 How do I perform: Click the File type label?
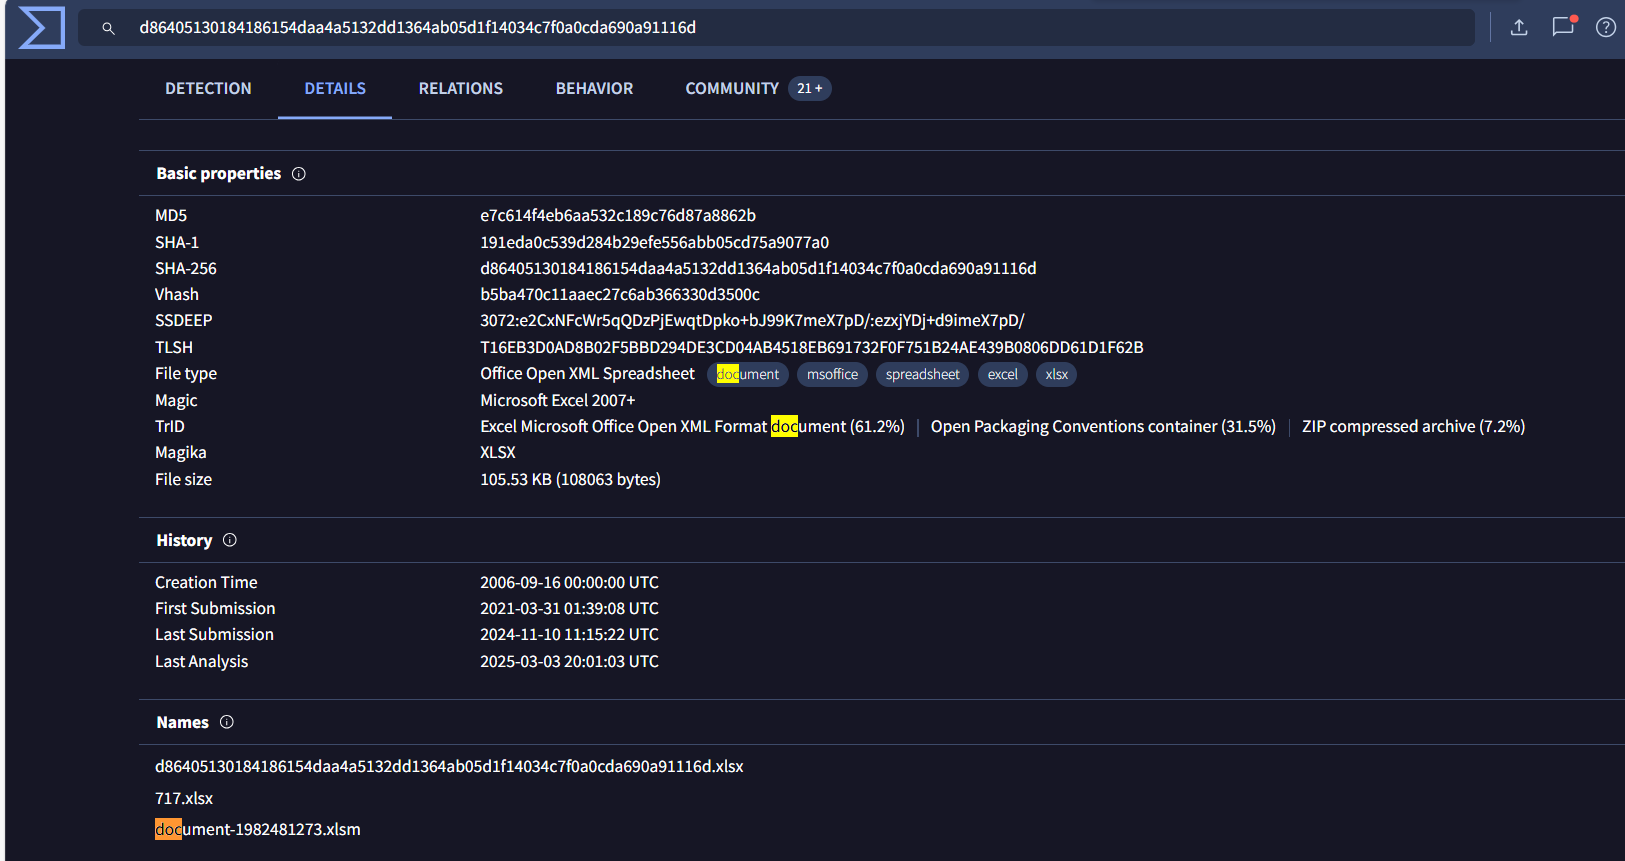point(186,373)
